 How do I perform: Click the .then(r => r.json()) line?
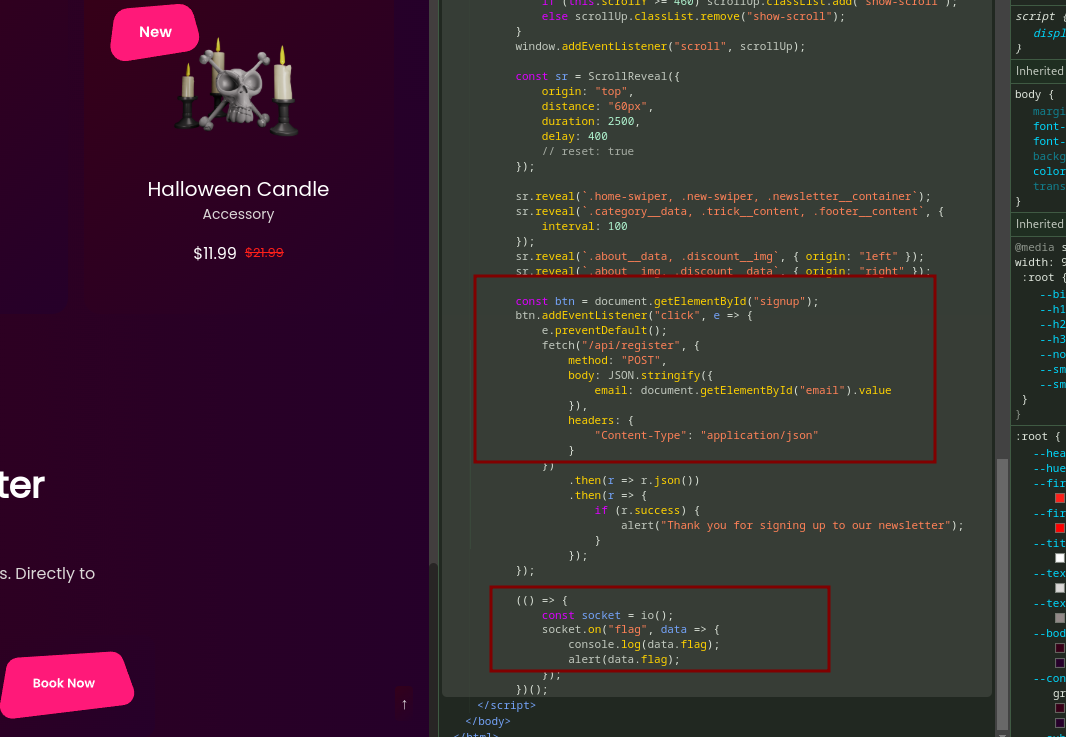click(x=634, y=481)
